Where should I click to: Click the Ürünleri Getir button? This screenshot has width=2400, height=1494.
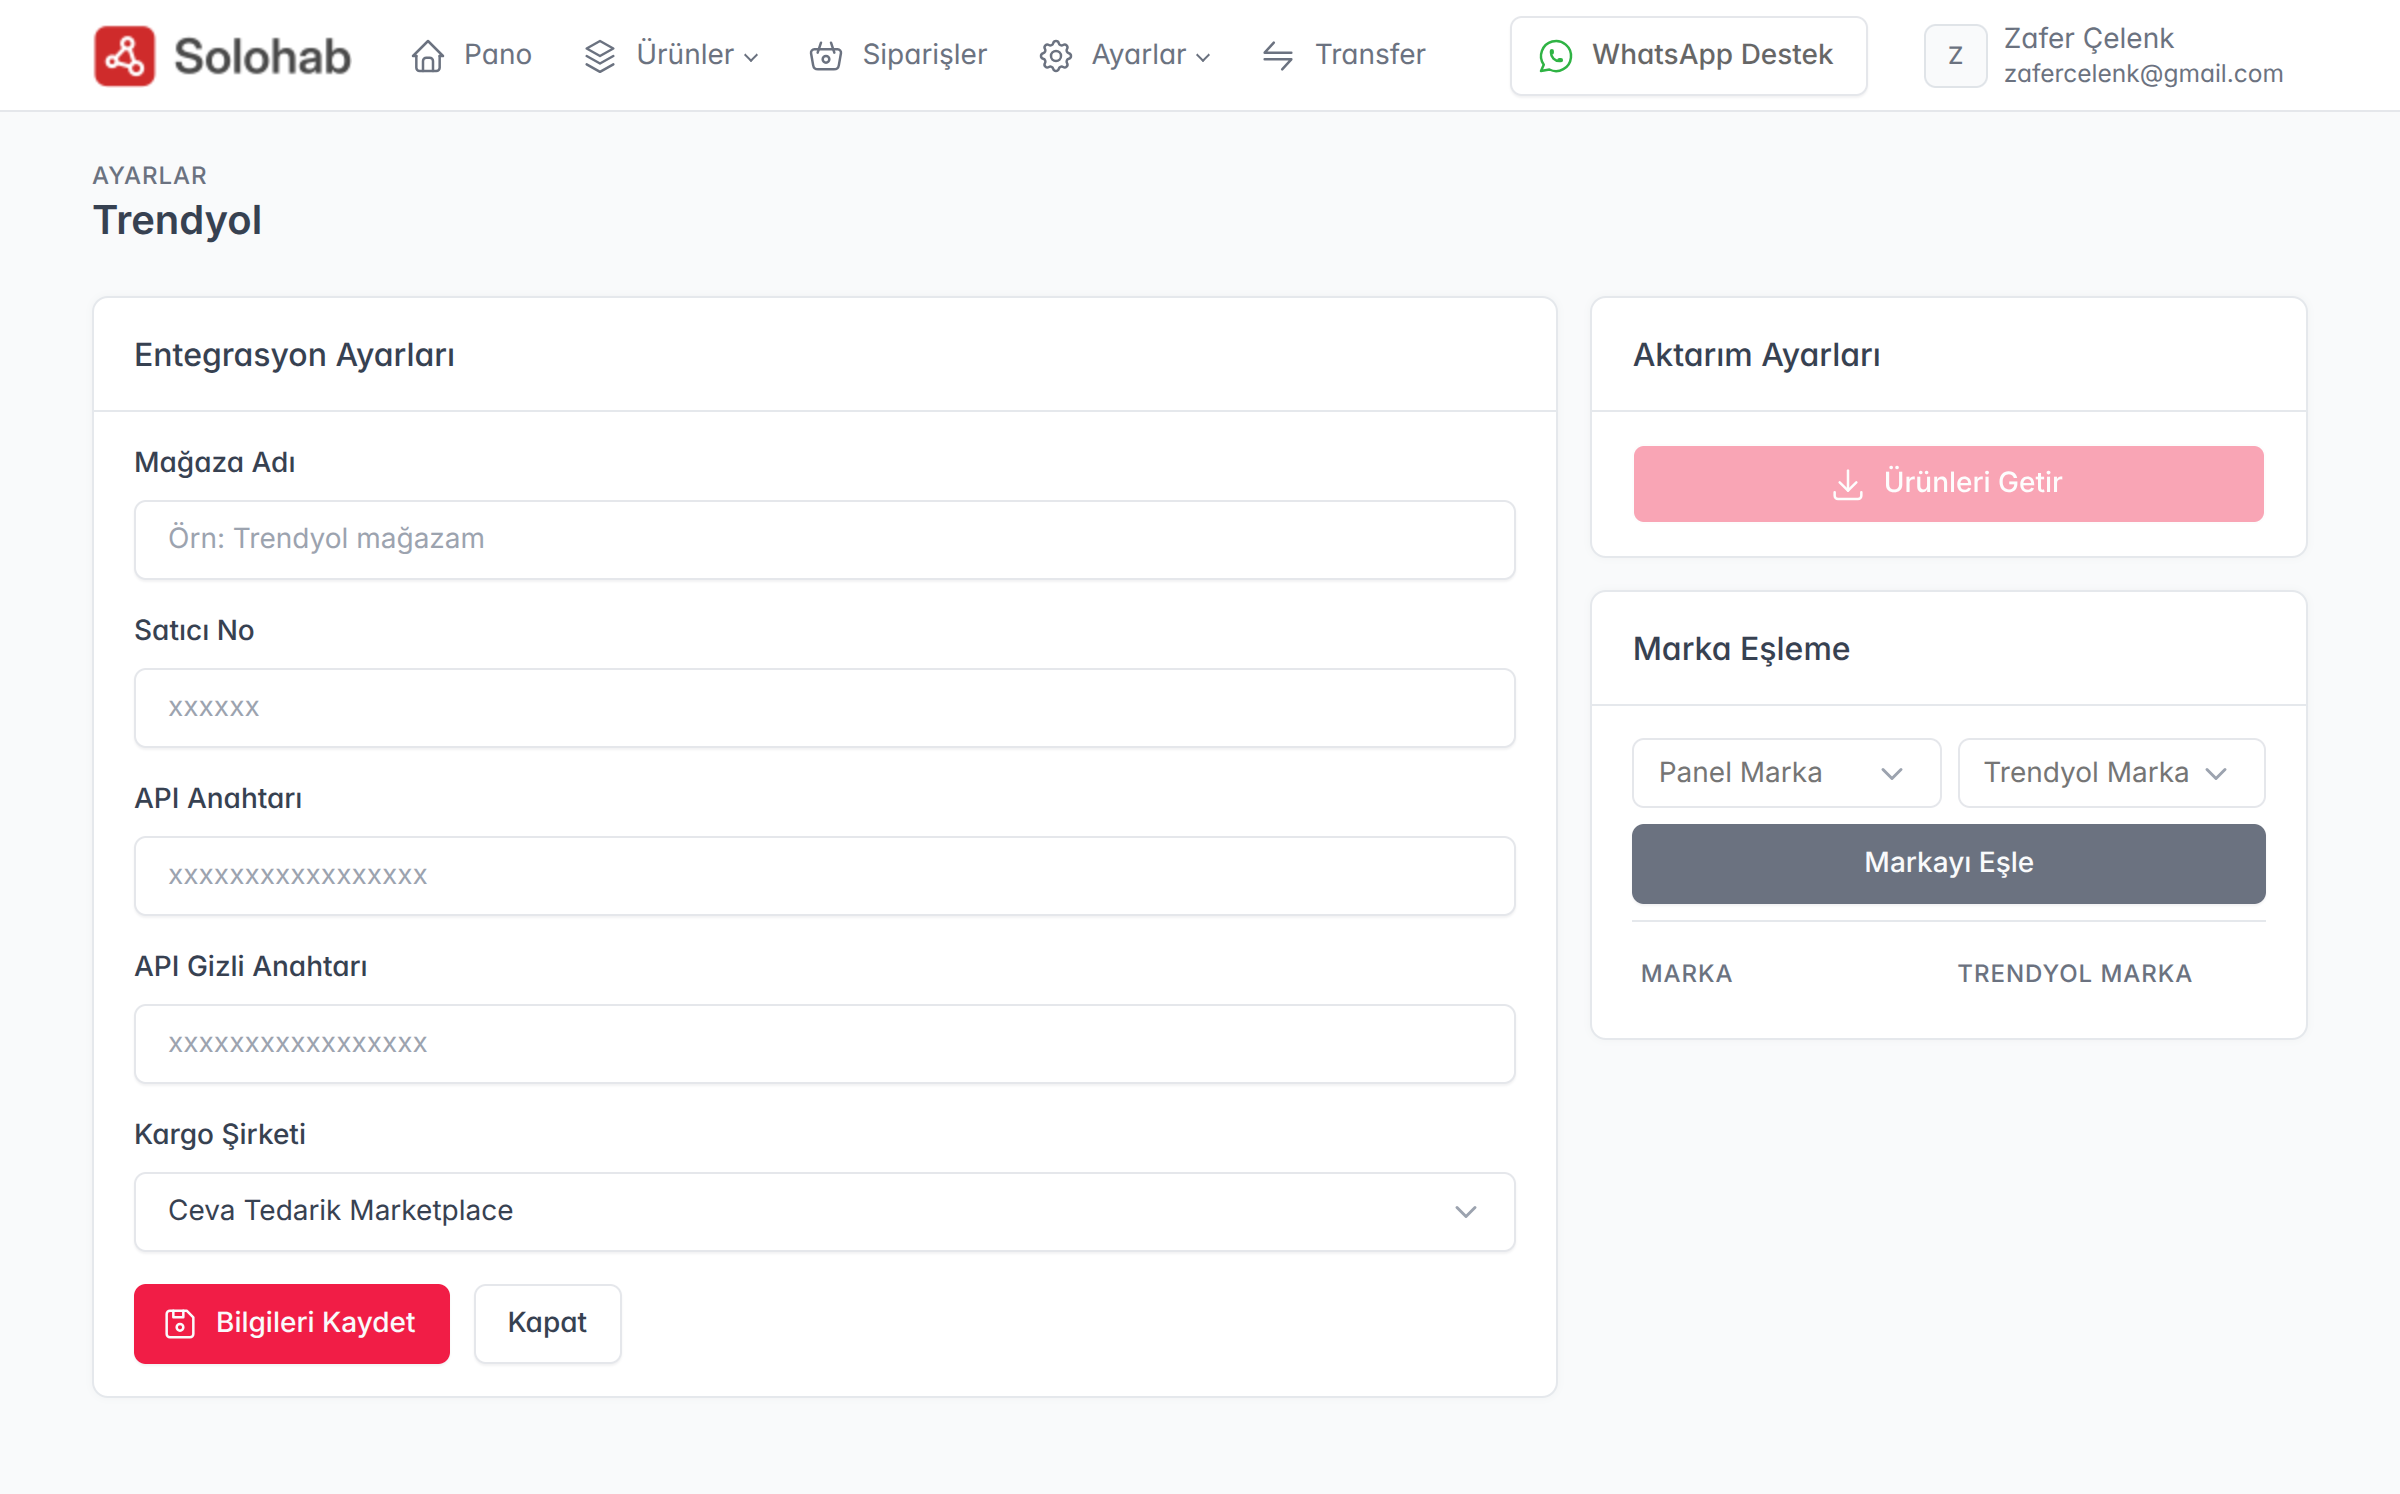(1948, 484)
